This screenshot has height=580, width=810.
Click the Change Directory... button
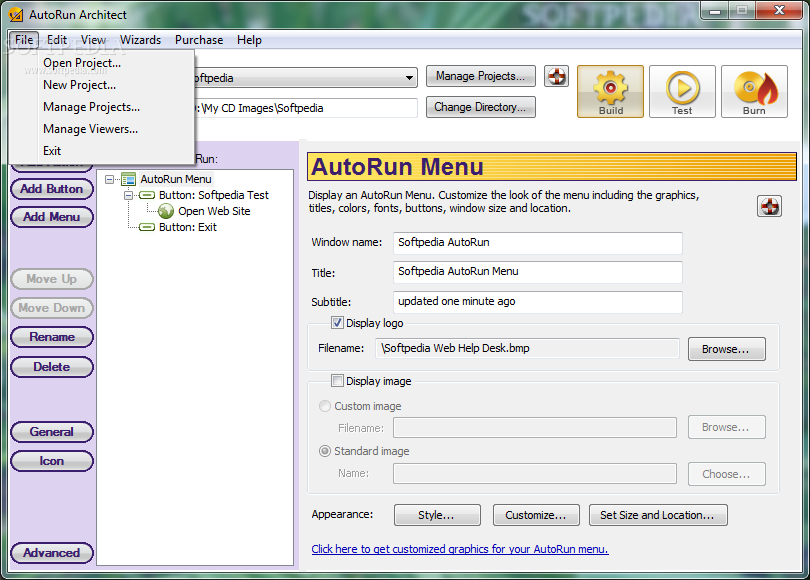point(480,107)
